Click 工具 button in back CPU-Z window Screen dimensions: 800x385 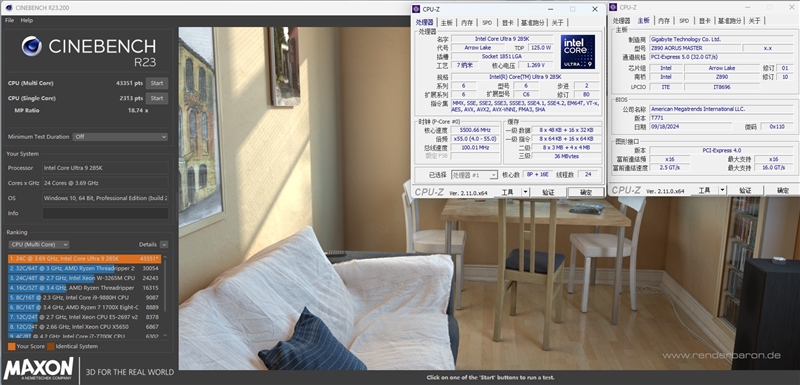705,190
